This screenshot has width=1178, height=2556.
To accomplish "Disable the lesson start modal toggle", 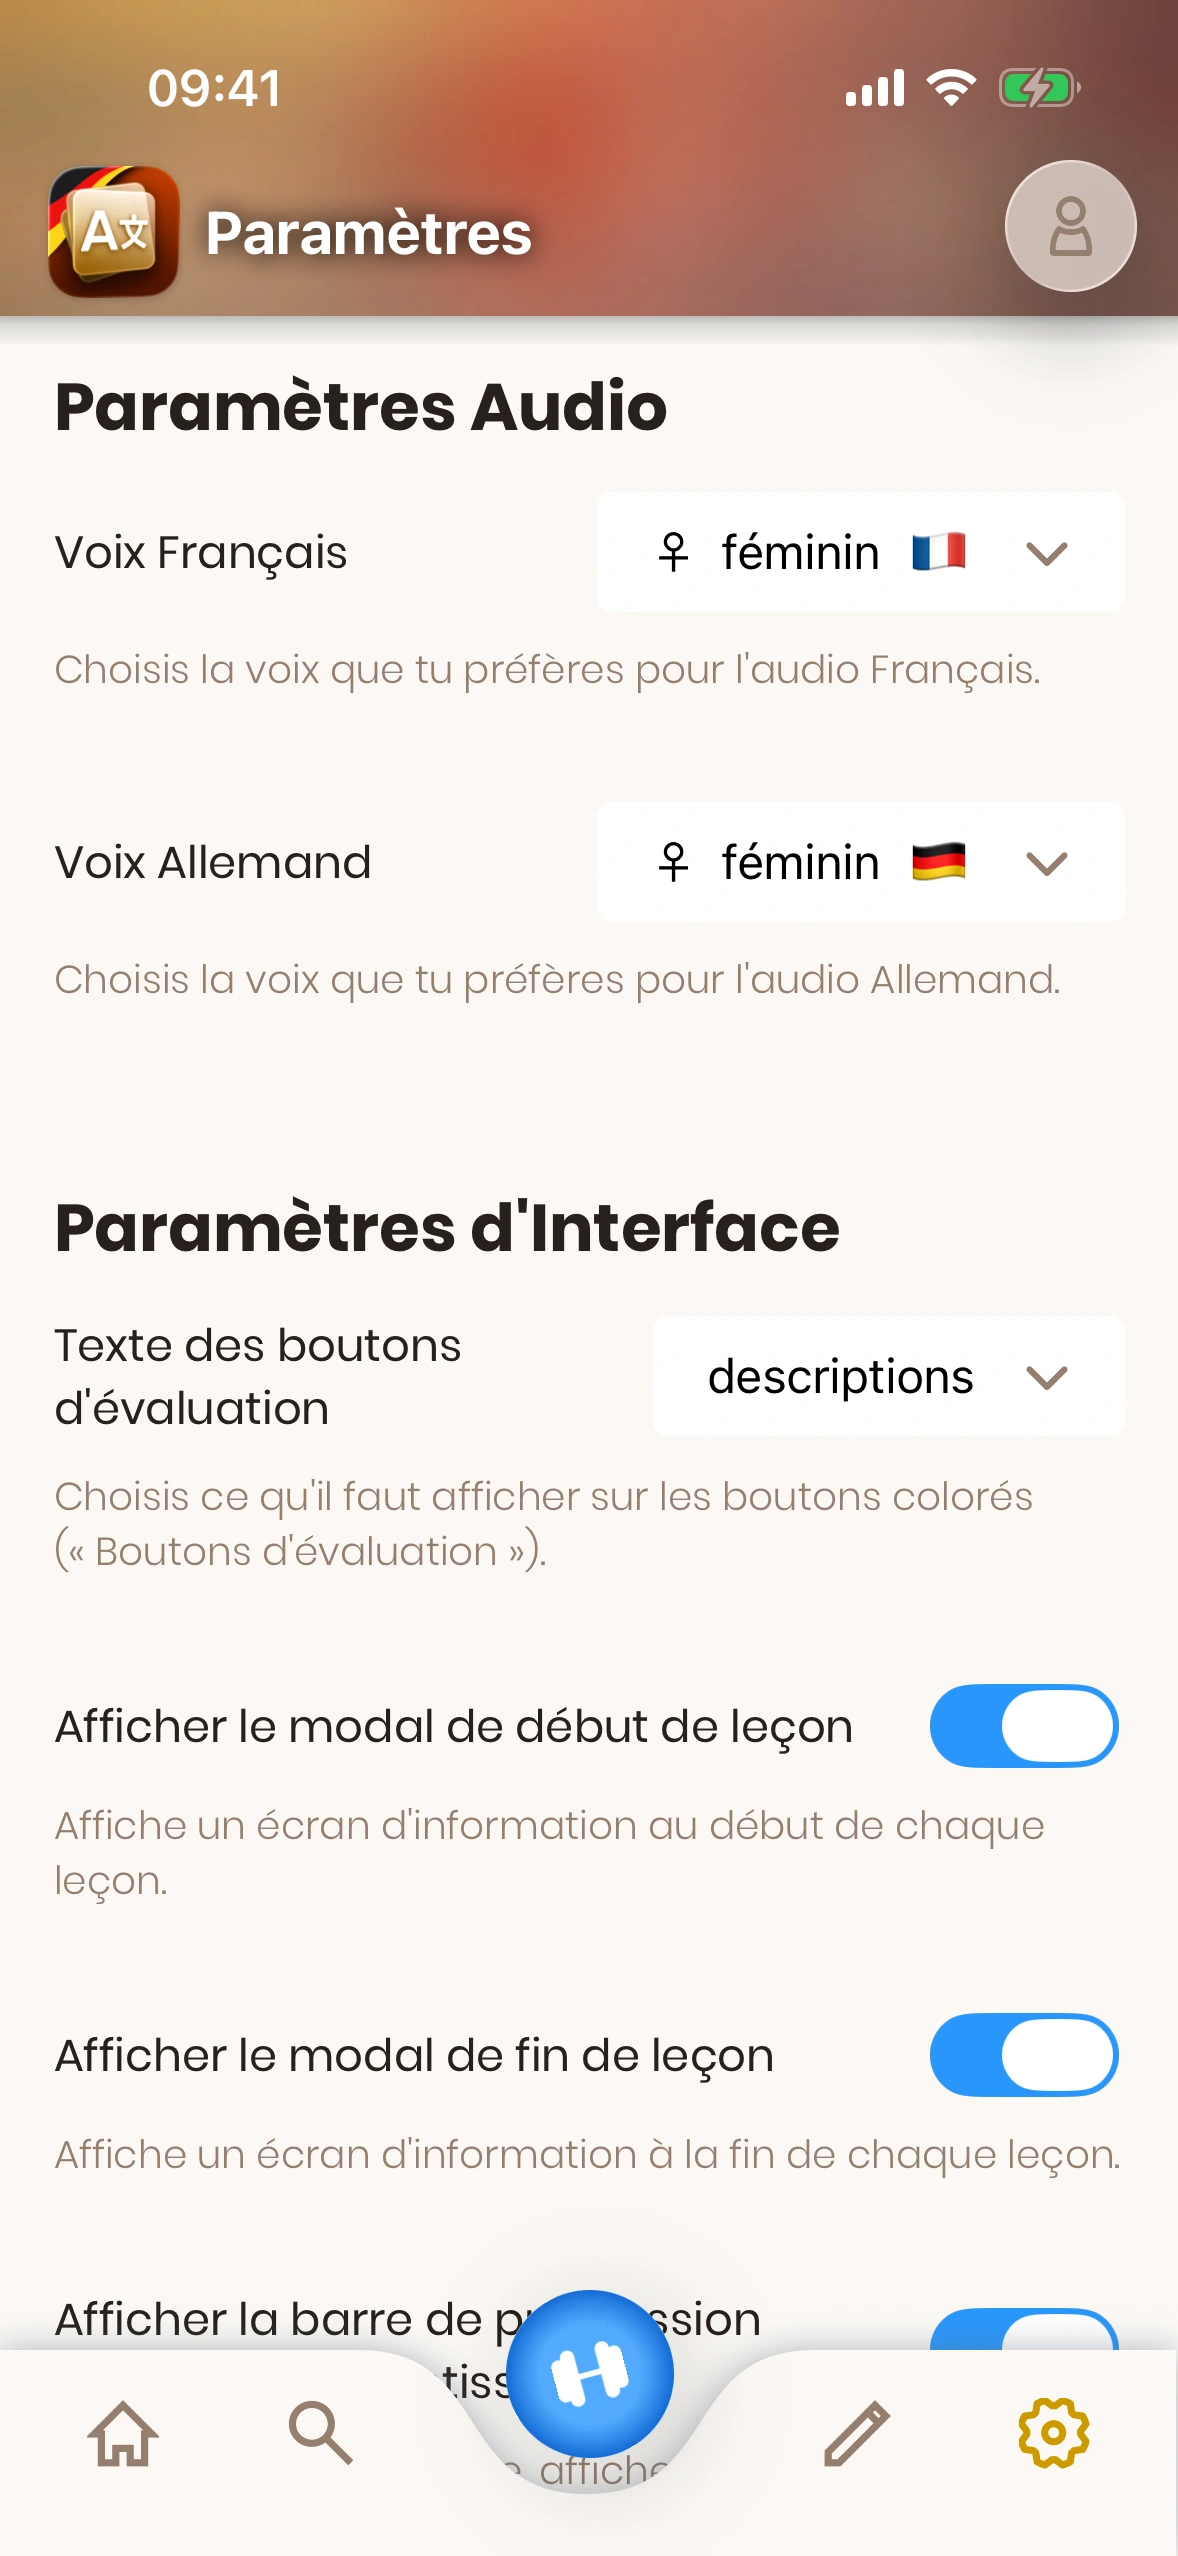I will 1024,1726.
